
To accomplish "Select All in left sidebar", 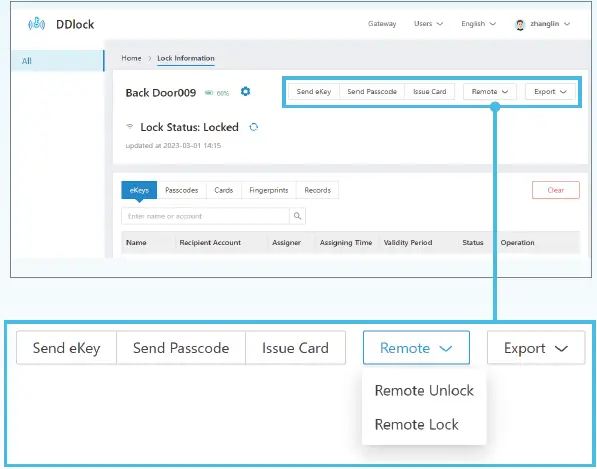I will click(x=57, y=61).
